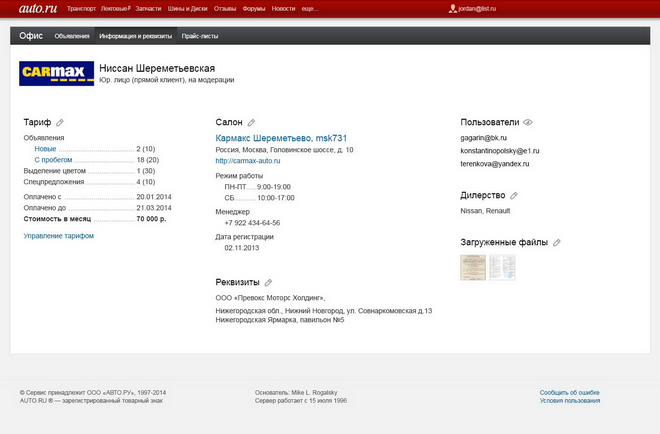Edit the Дилерство section pencil icon
Screen dimensions: 660x434
point(514,195)
